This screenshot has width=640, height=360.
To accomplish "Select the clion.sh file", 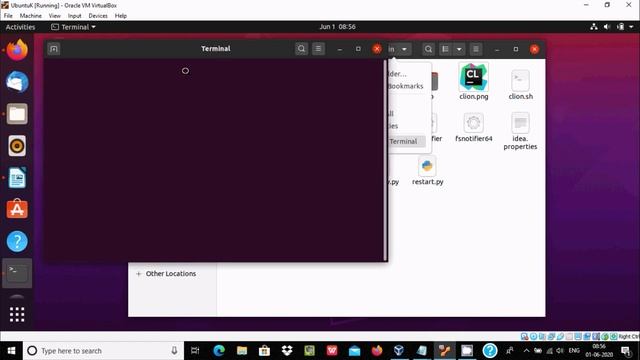I will (x=520, y=85).
